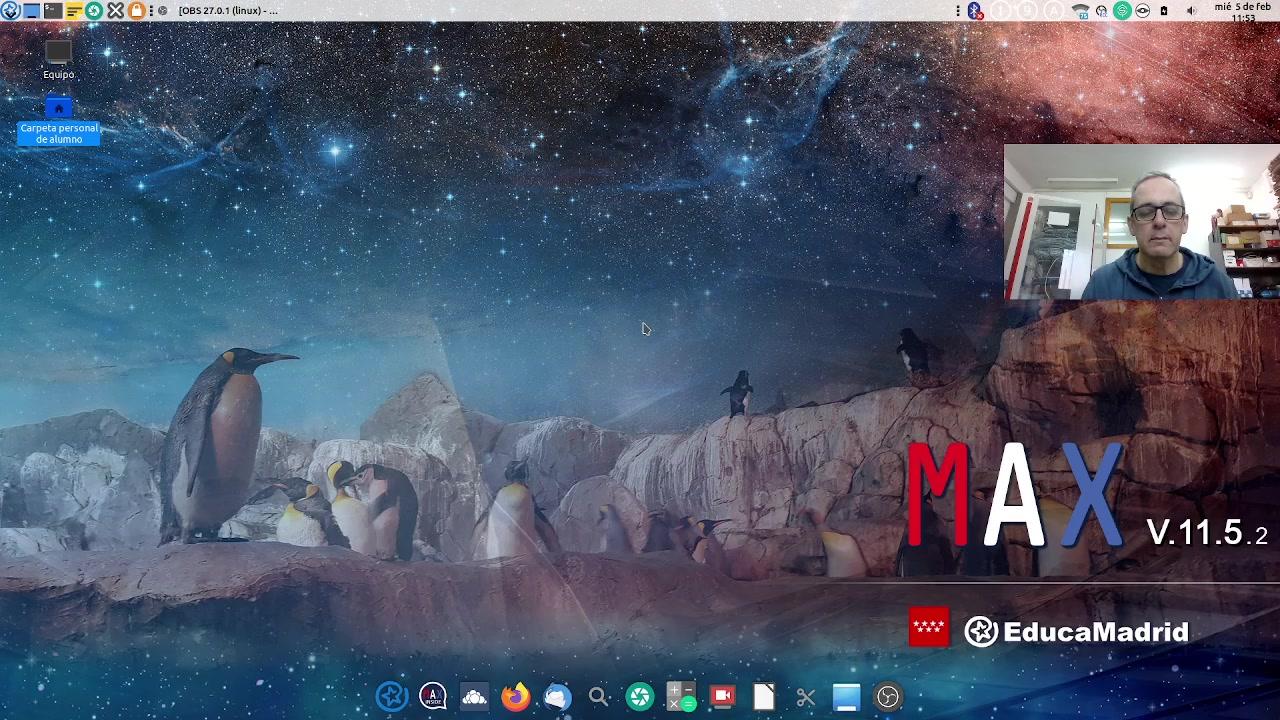Screen dimensions: 1280x720
Task: Launch Thunderbird mail from the dock
Action: pos(557,696)
